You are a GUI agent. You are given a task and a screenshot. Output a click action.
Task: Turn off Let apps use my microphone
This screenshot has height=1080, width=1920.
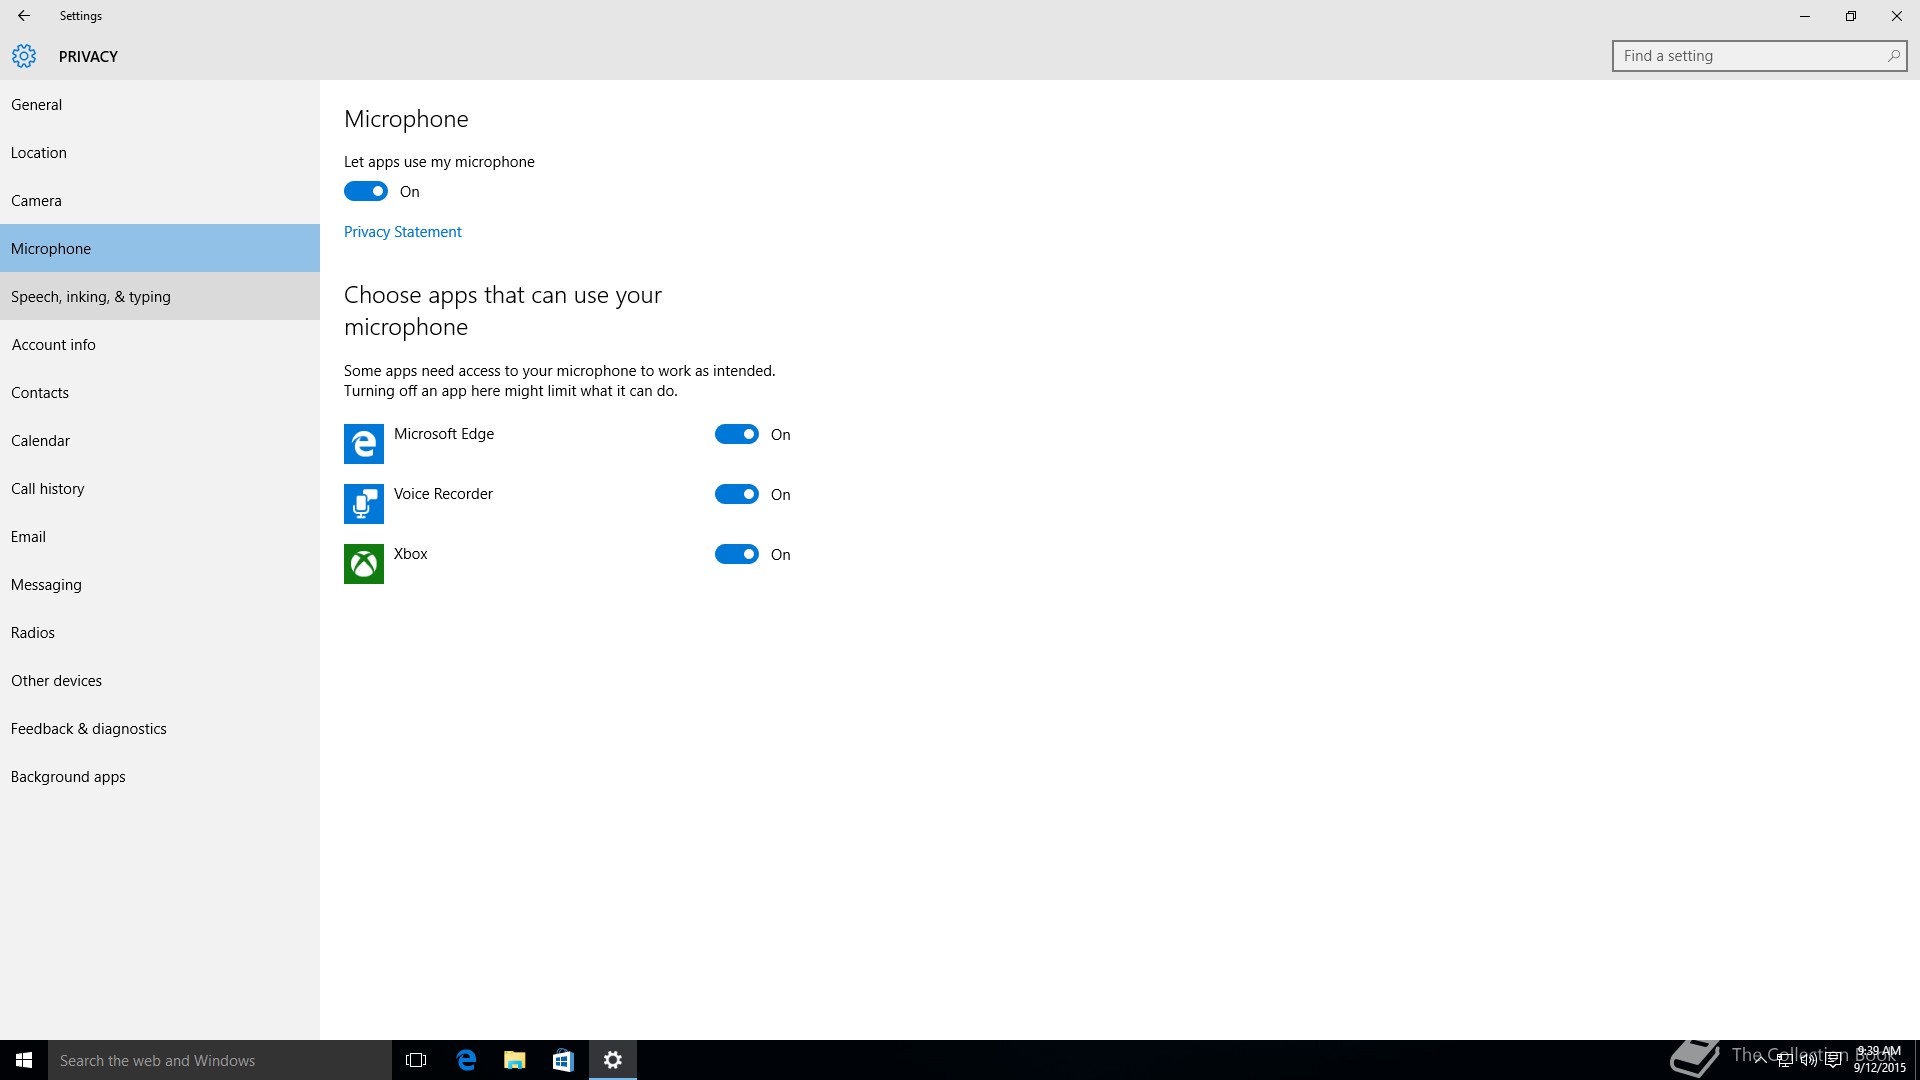tap(366, 191)
